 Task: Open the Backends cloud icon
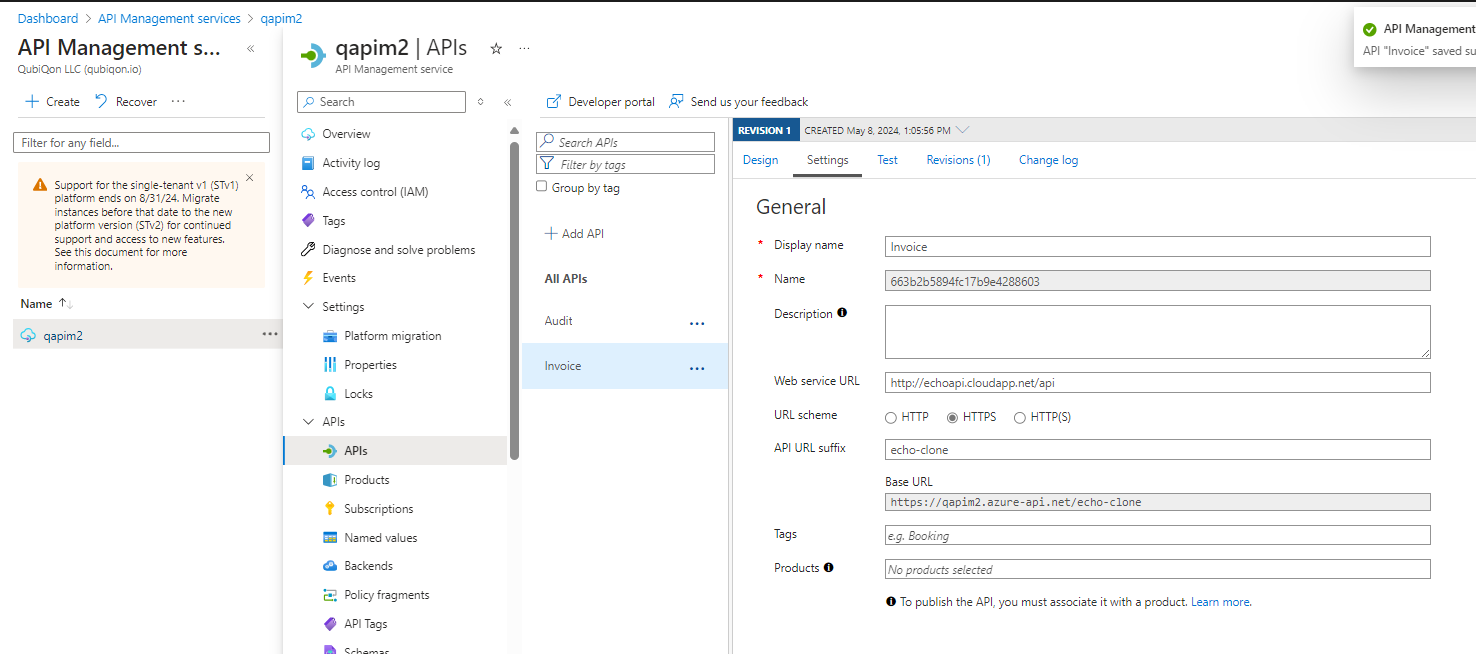click(x=330, y=566)
